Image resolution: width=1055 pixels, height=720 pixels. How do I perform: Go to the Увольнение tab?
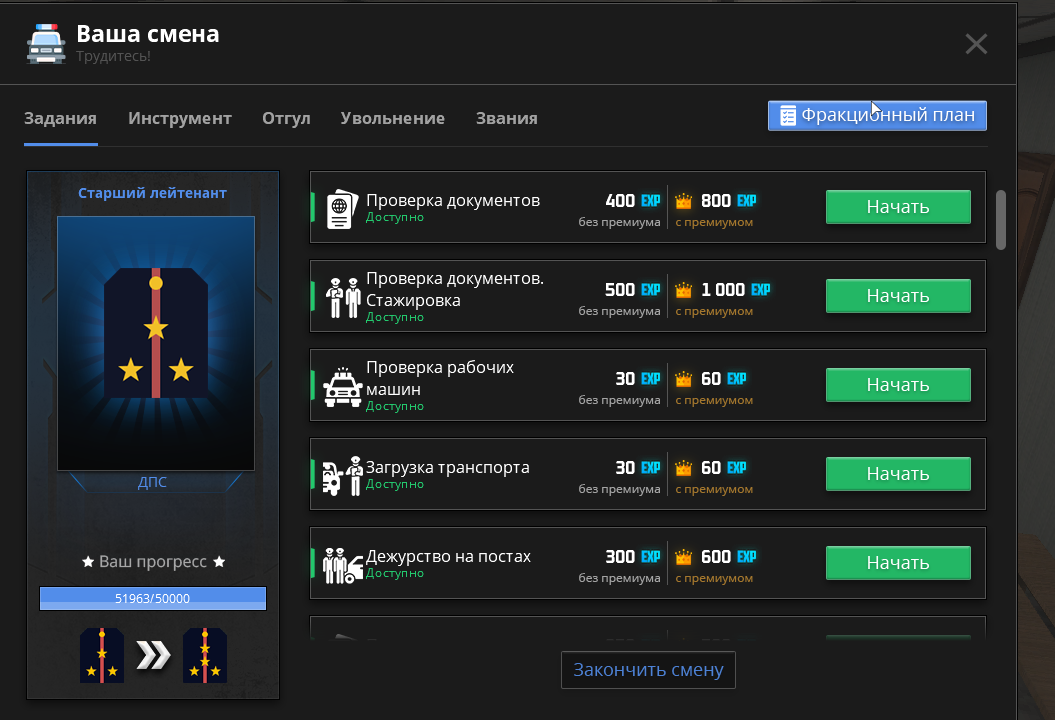[x=392, y=118]
